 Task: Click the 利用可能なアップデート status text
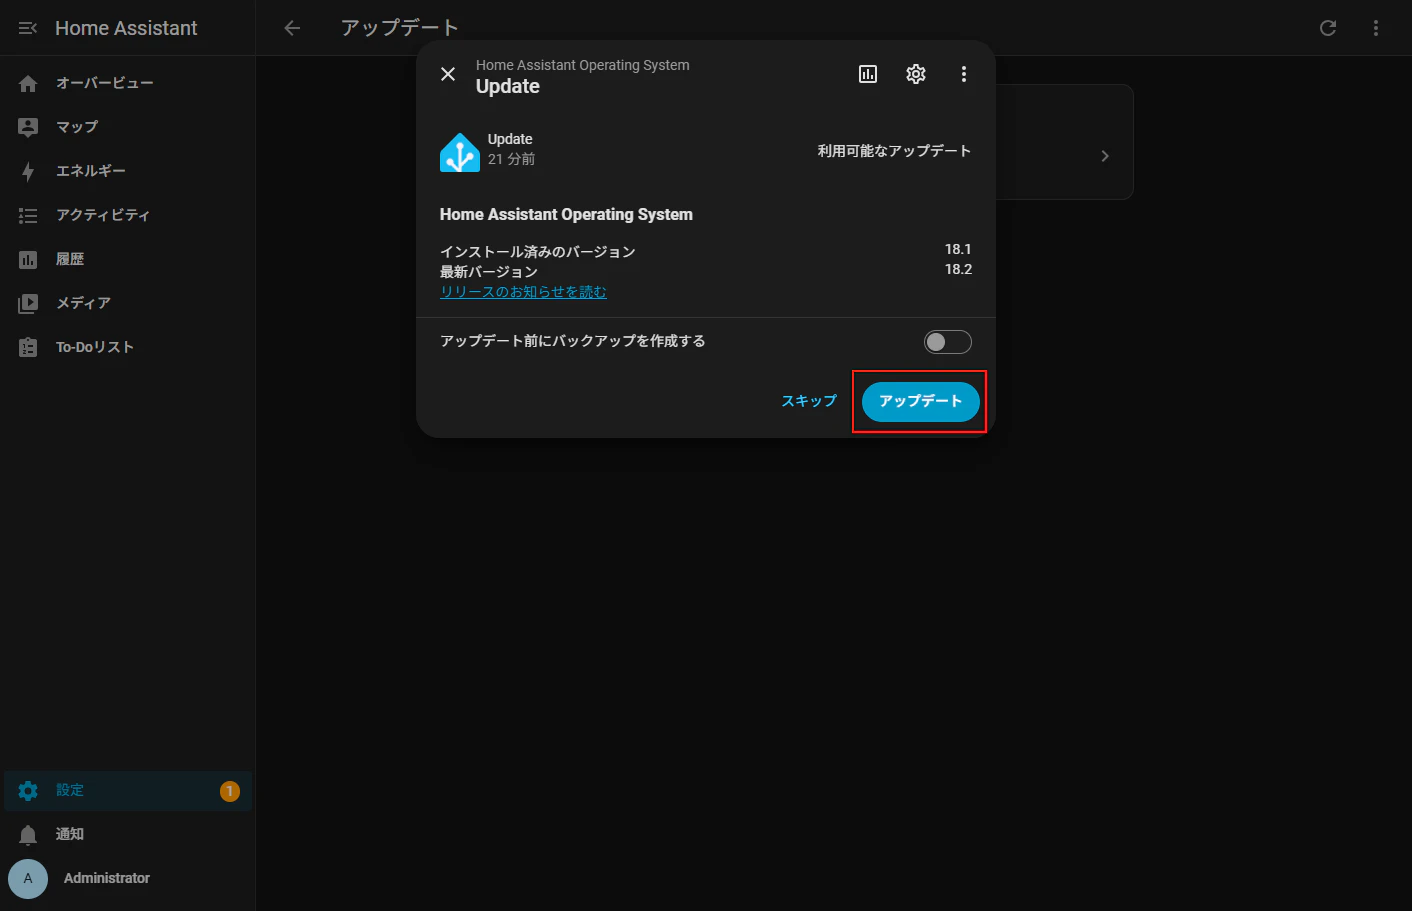pyautogui.click(x=894, y=151)
